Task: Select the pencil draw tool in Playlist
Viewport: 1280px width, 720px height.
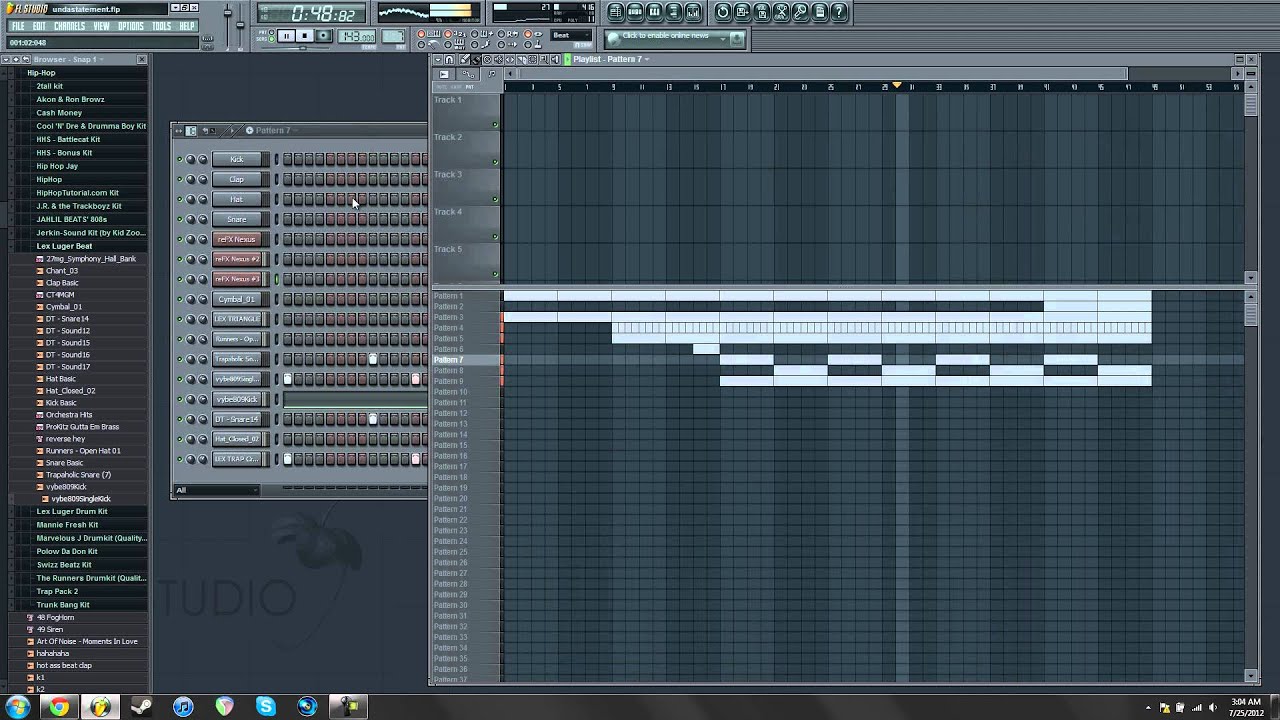Action: coord(464,59)
